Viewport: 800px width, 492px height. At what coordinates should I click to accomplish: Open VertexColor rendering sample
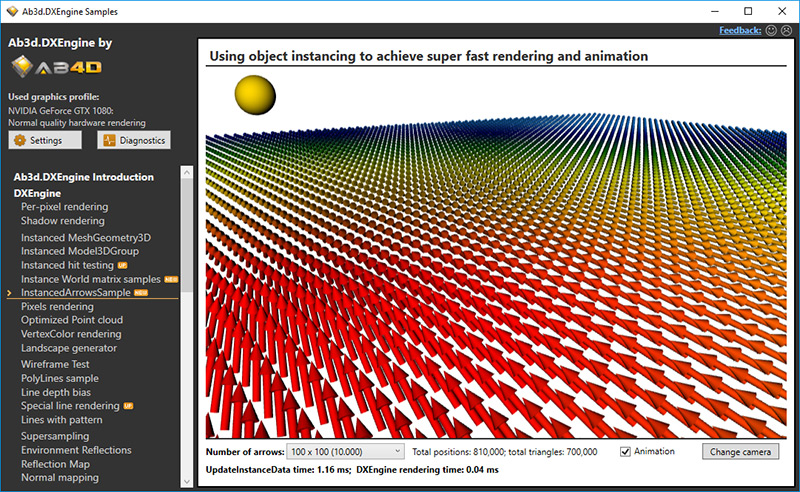[71, 334]
